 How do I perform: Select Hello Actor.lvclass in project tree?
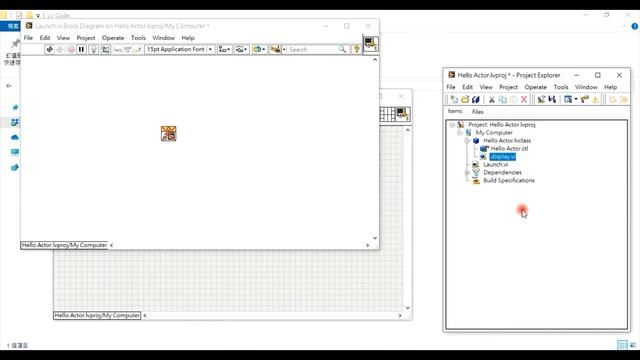[507, 140]
